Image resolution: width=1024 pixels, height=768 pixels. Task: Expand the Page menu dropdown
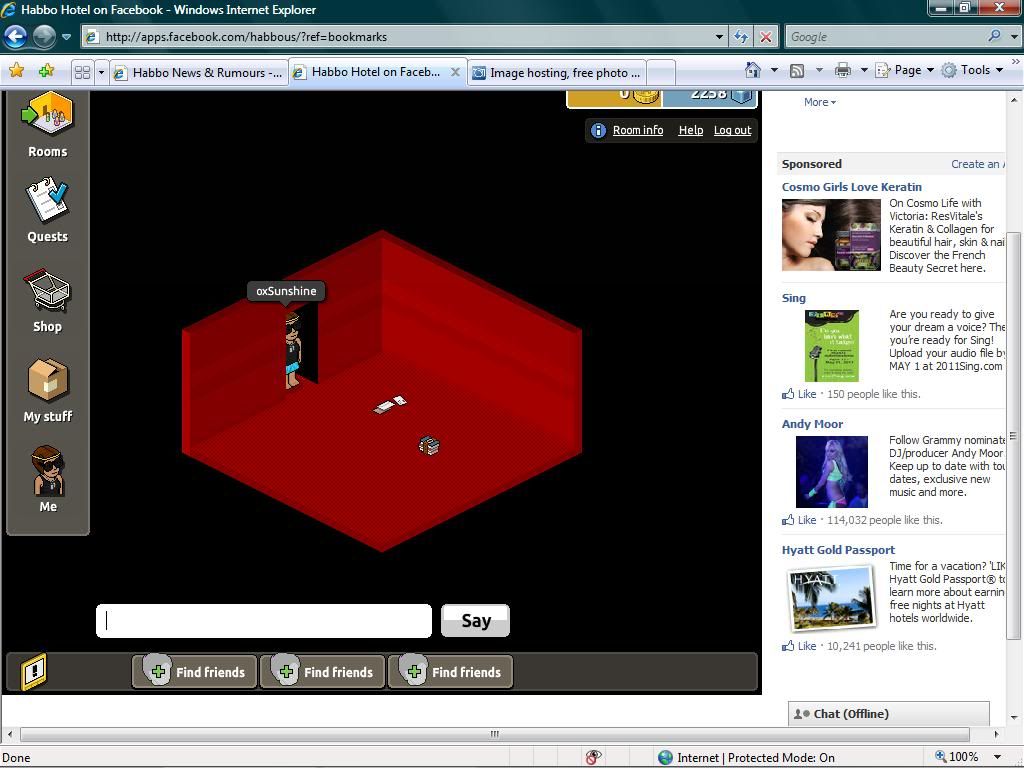click(908, 70)
